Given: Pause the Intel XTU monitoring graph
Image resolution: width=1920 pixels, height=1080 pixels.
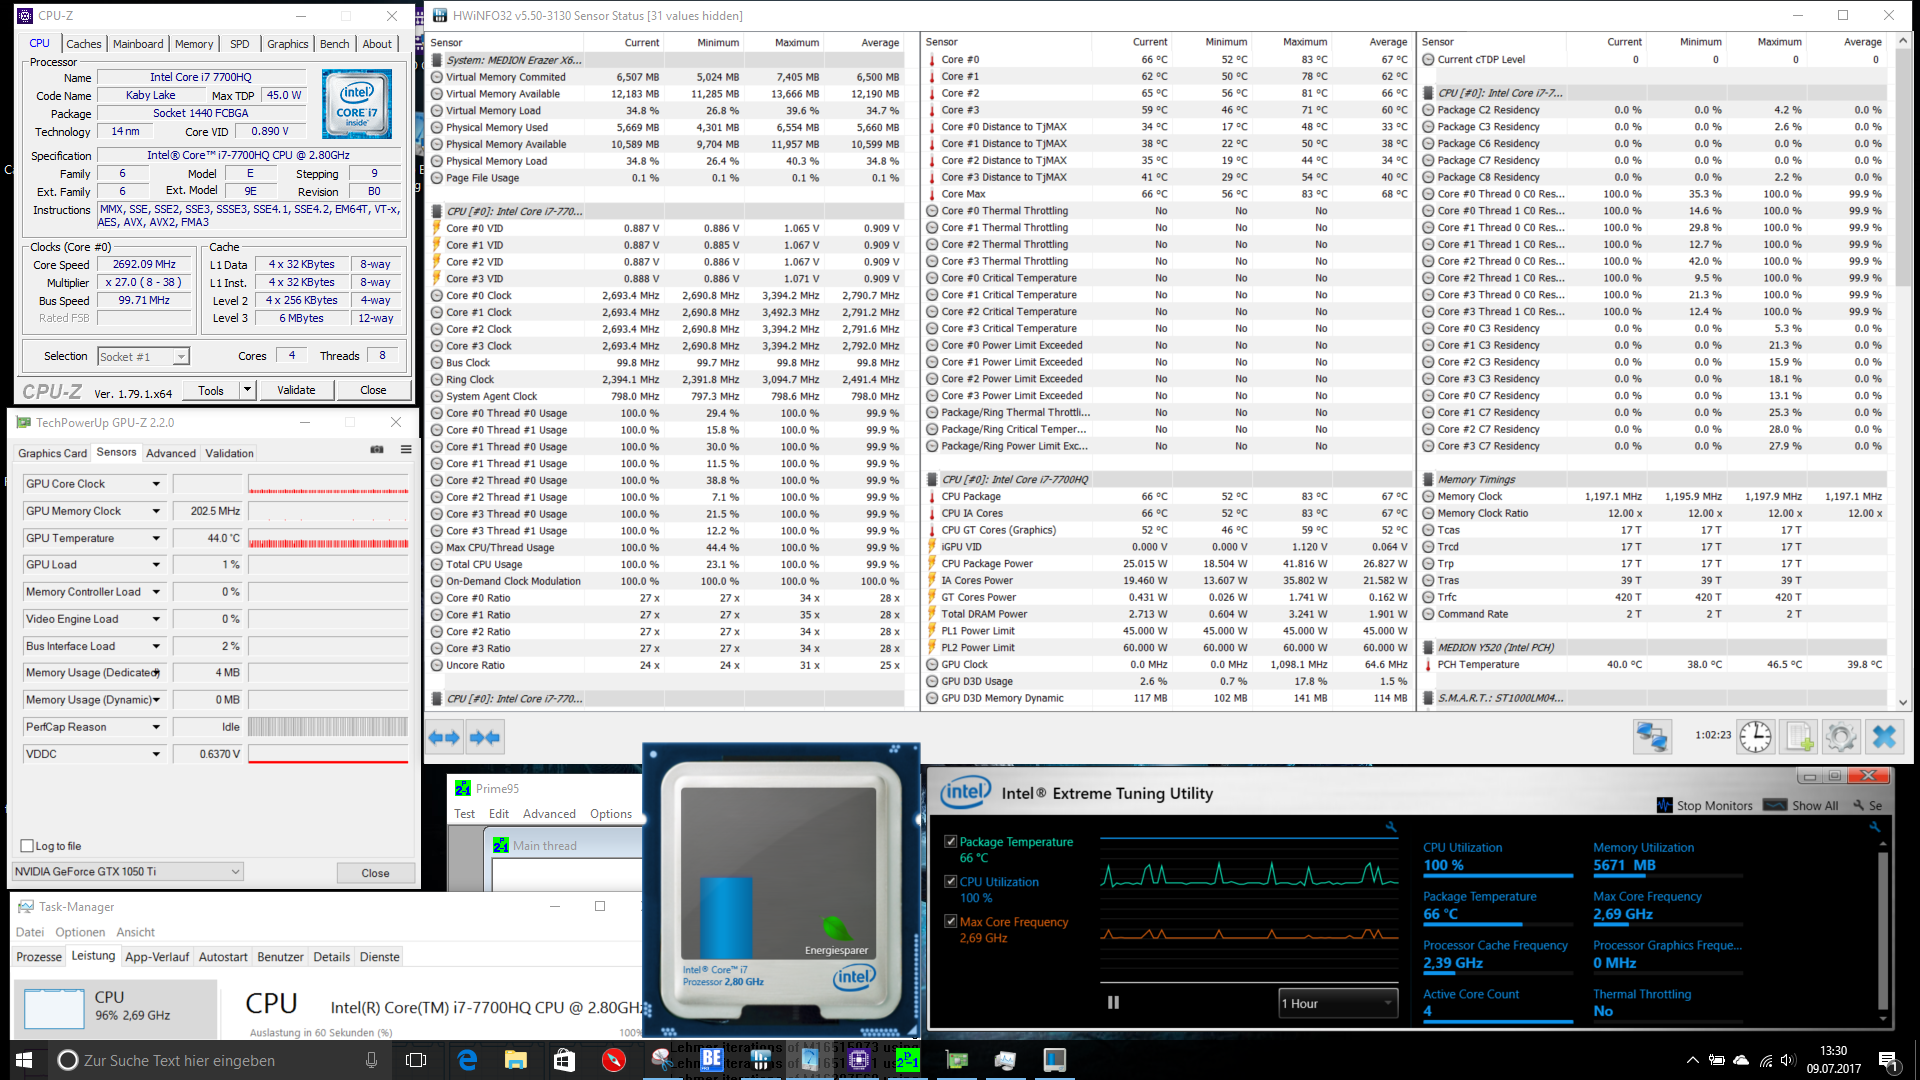Looking at the screenshot, I should (1113, 1002).
